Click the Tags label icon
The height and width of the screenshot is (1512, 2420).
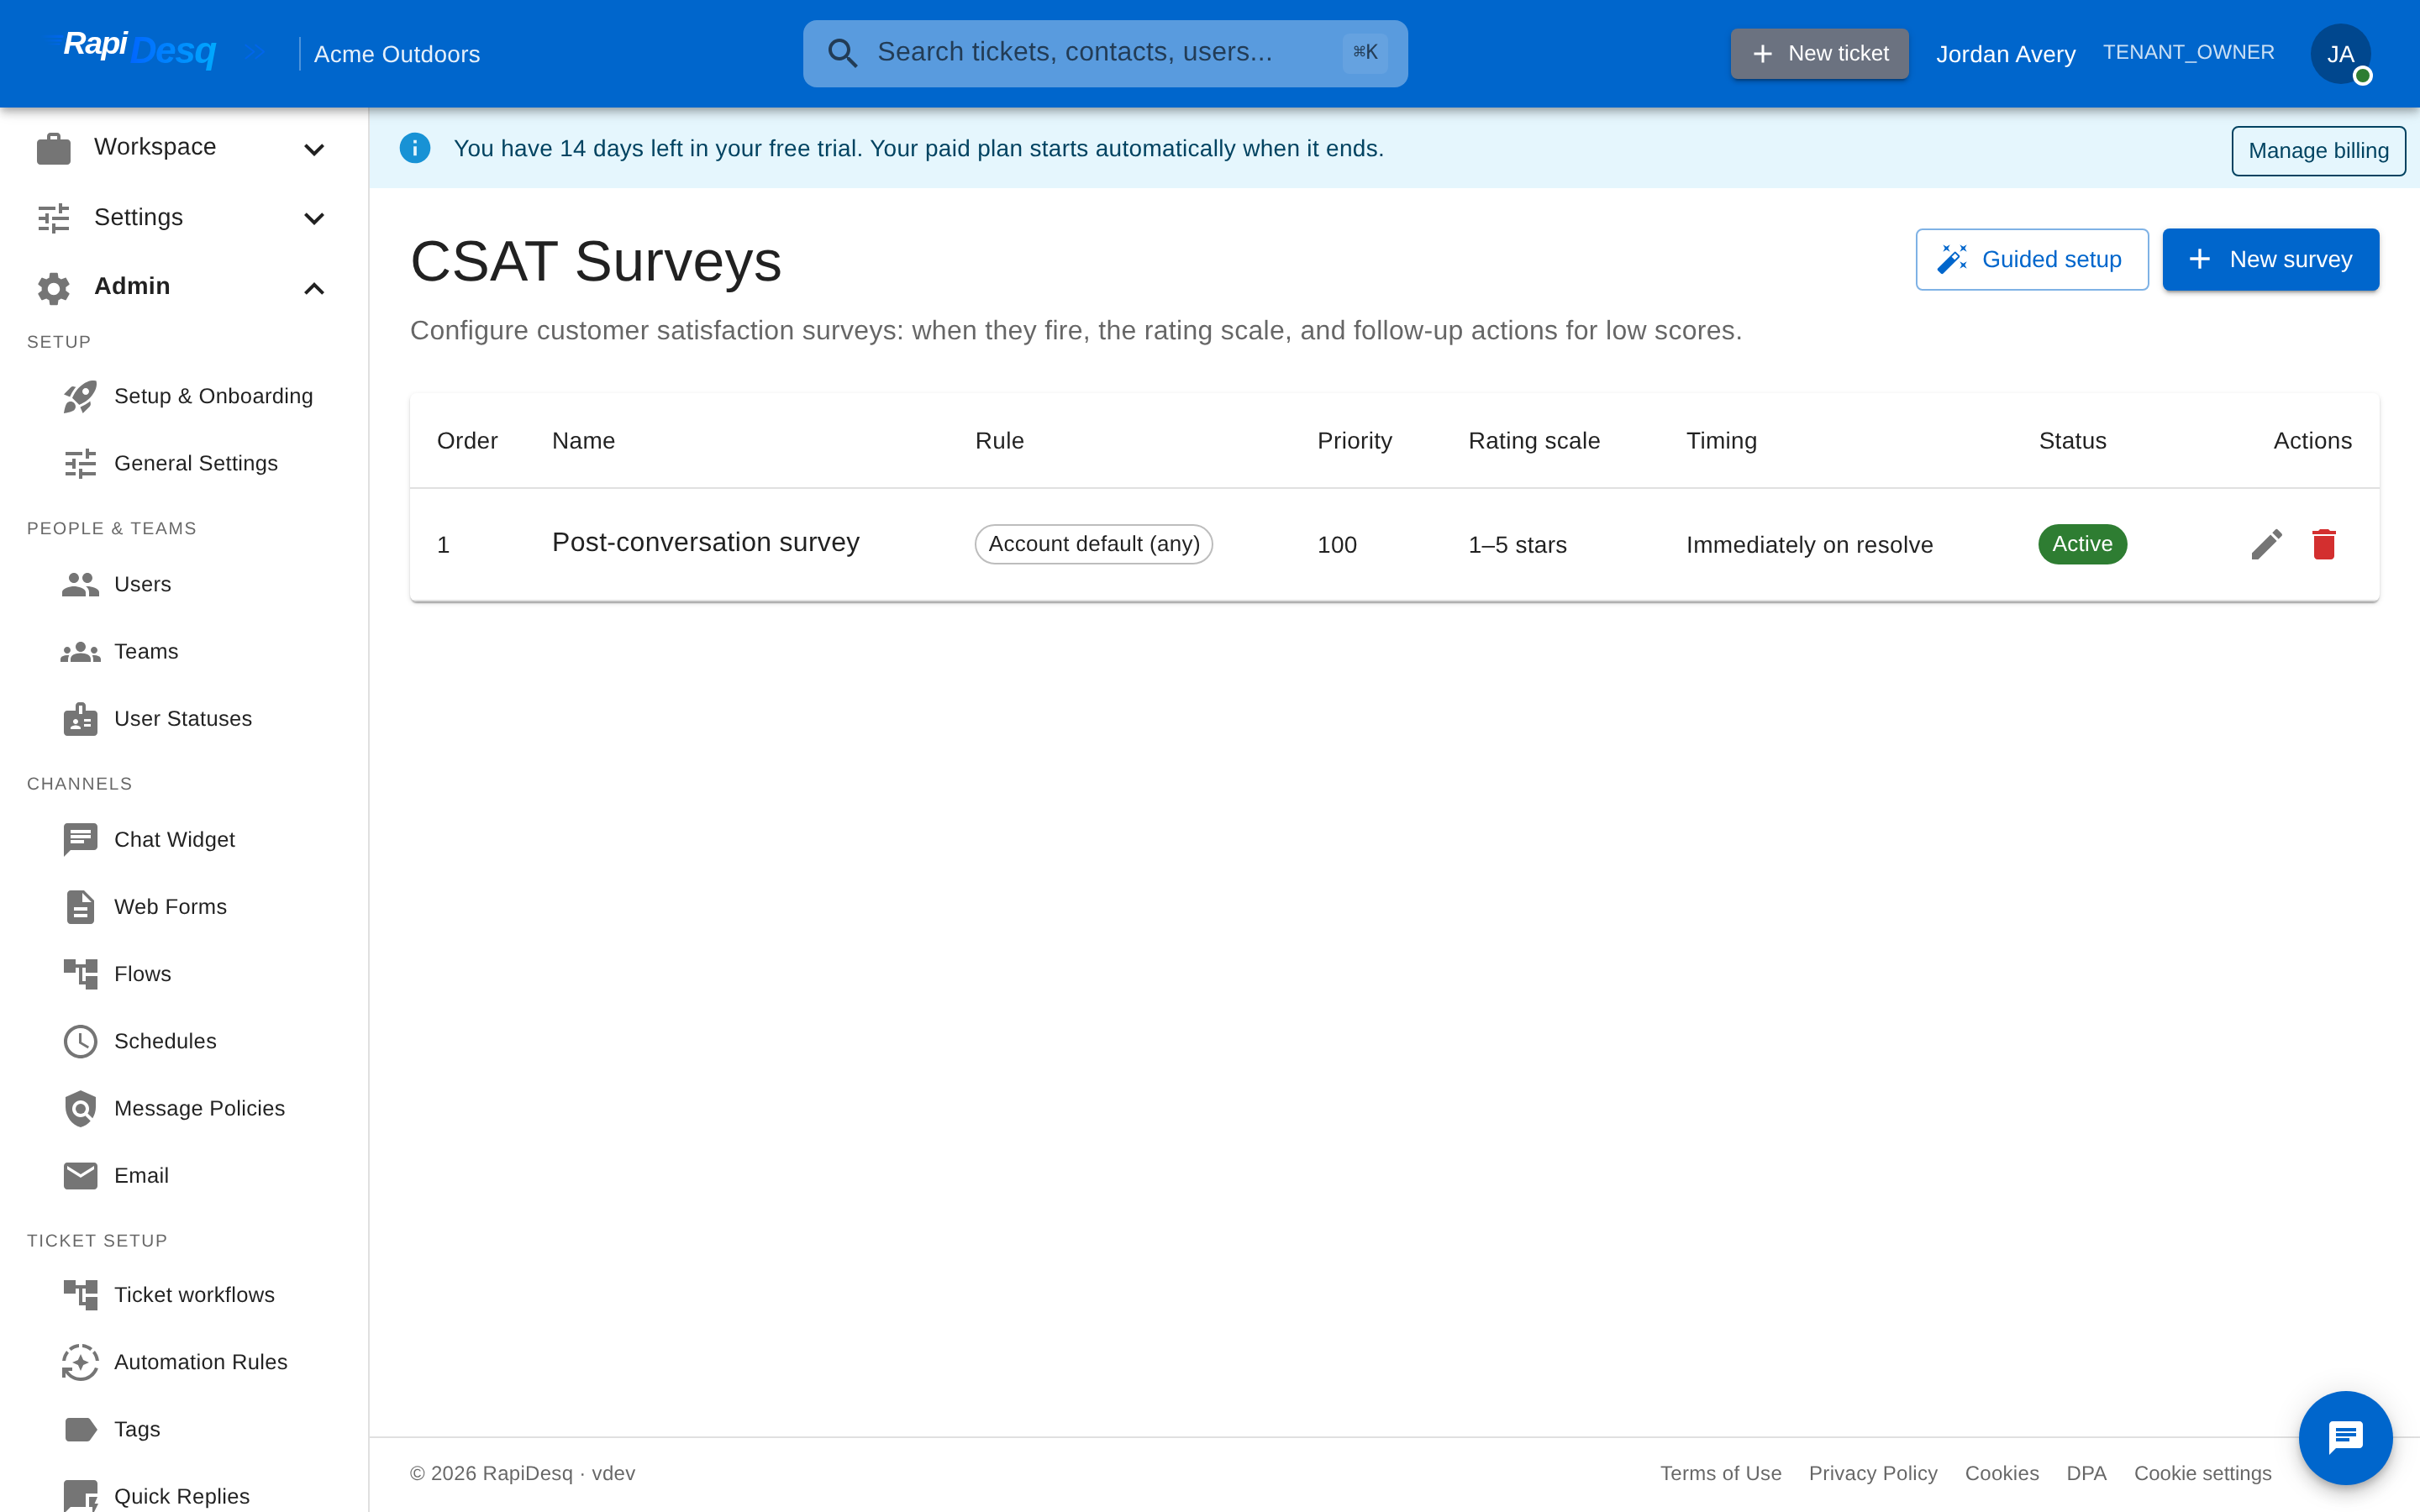pyautogui.click(x=80, y=1429)
